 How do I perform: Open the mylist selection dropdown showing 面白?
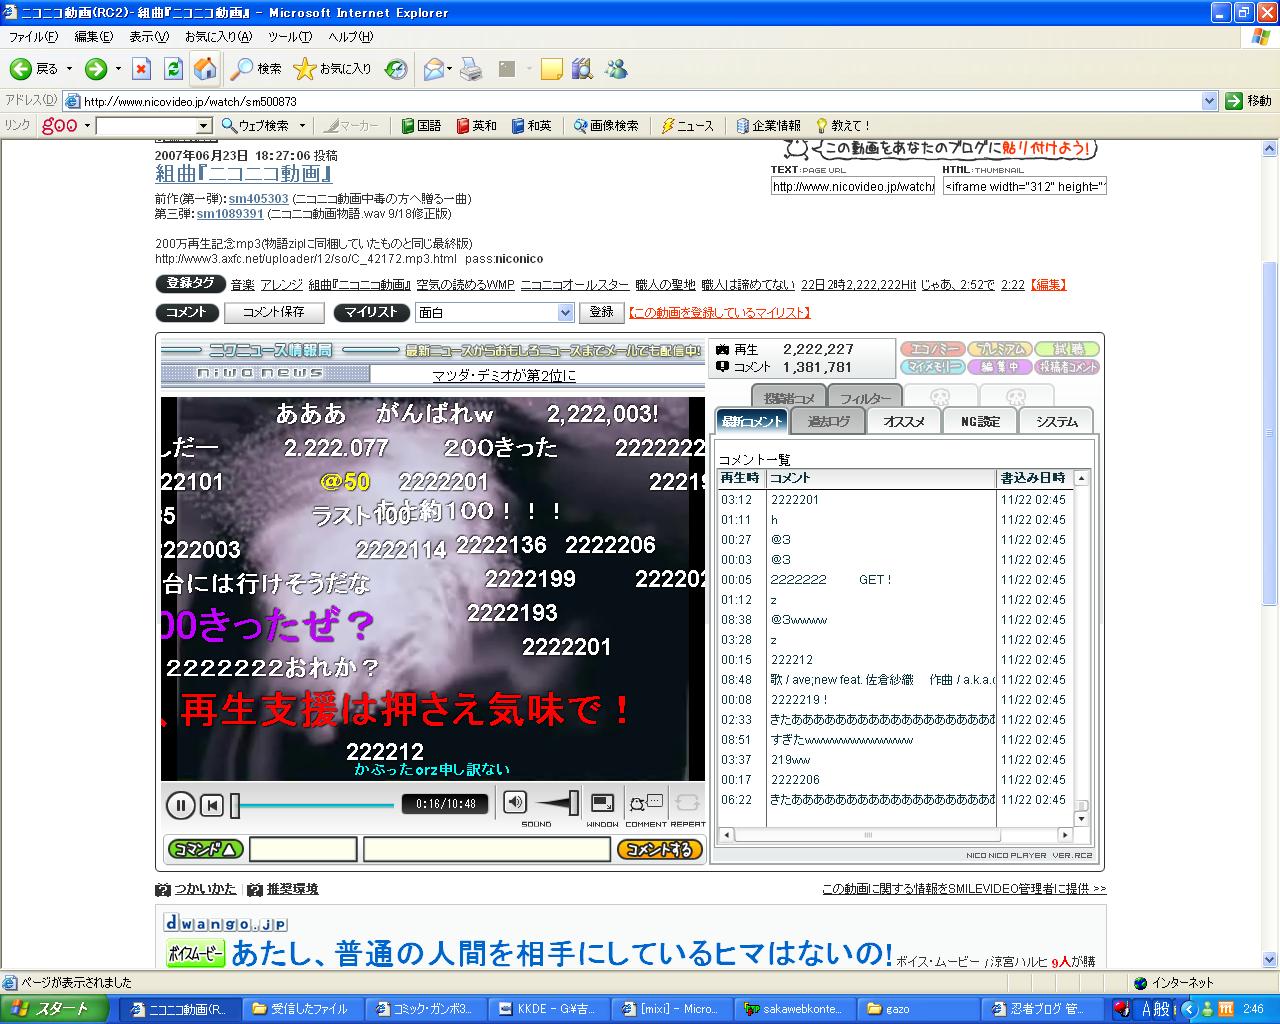pyautogui.click(x=494, y=313)
